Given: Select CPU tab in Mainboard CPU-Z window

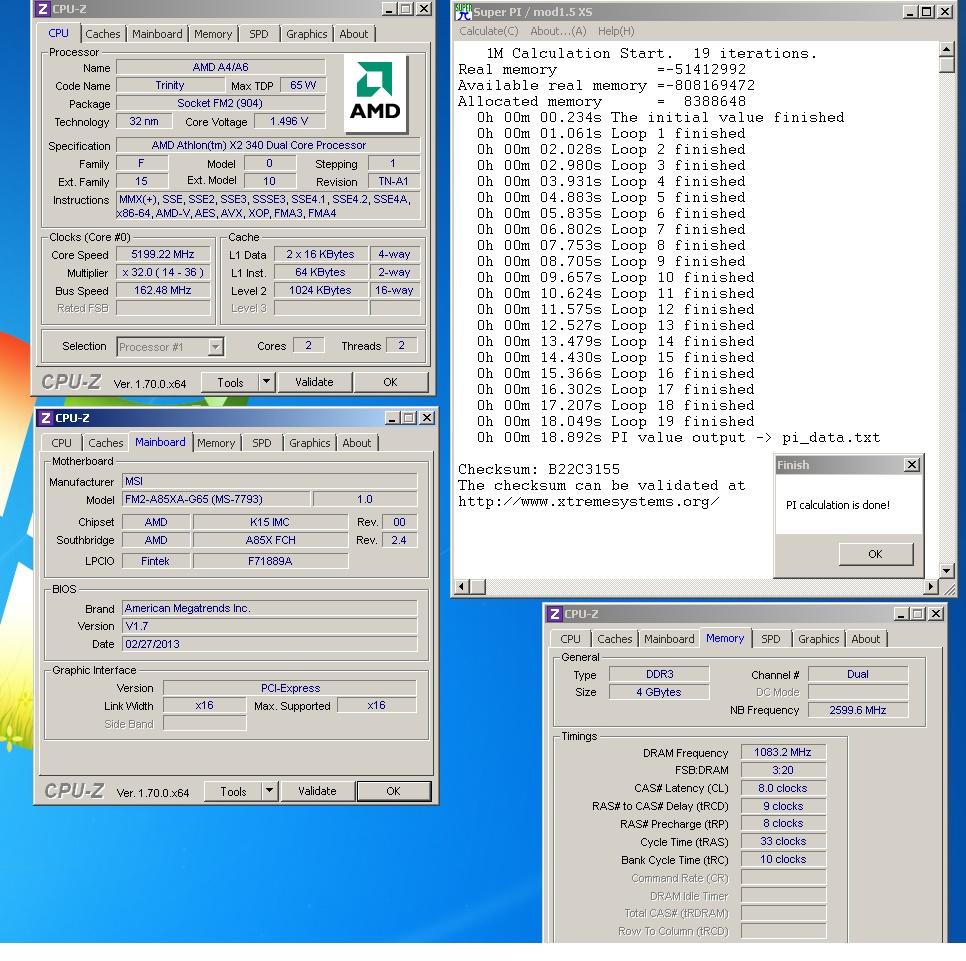Looking at the screenshot, I should pyautogui.click(x=61, y=443).
